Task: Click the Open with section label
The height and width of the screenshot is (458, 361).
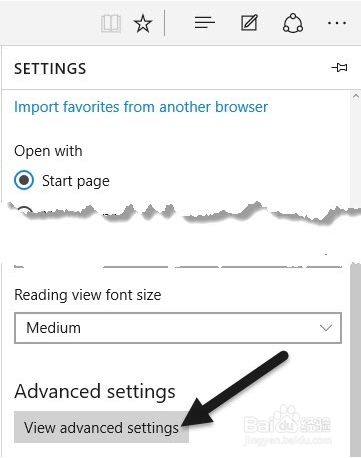Action: [x=48, y=151]
